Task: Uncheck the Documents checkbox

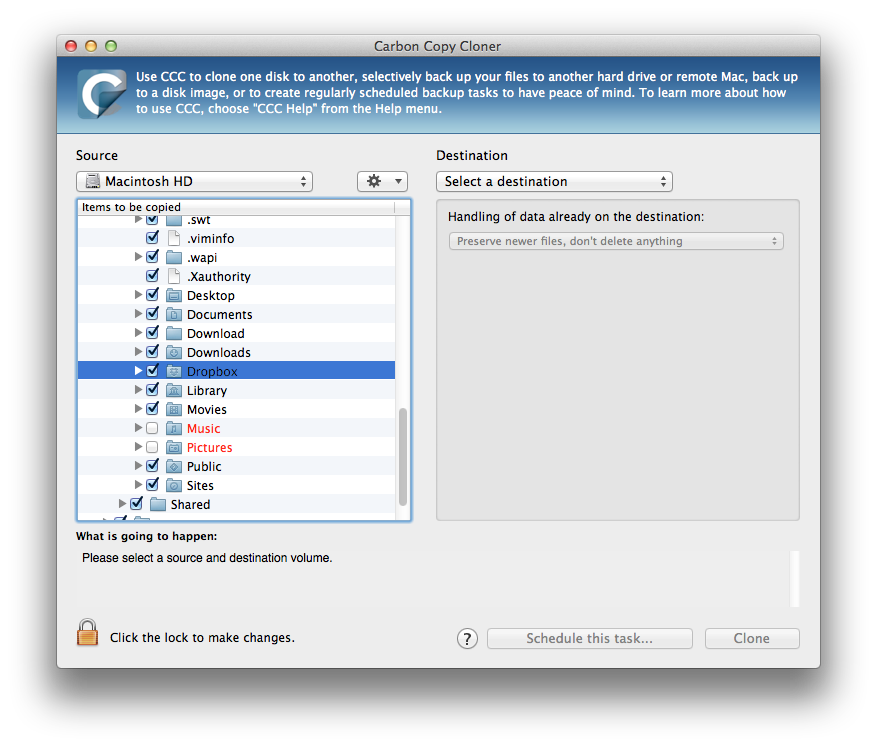Action: coord(152,314)
